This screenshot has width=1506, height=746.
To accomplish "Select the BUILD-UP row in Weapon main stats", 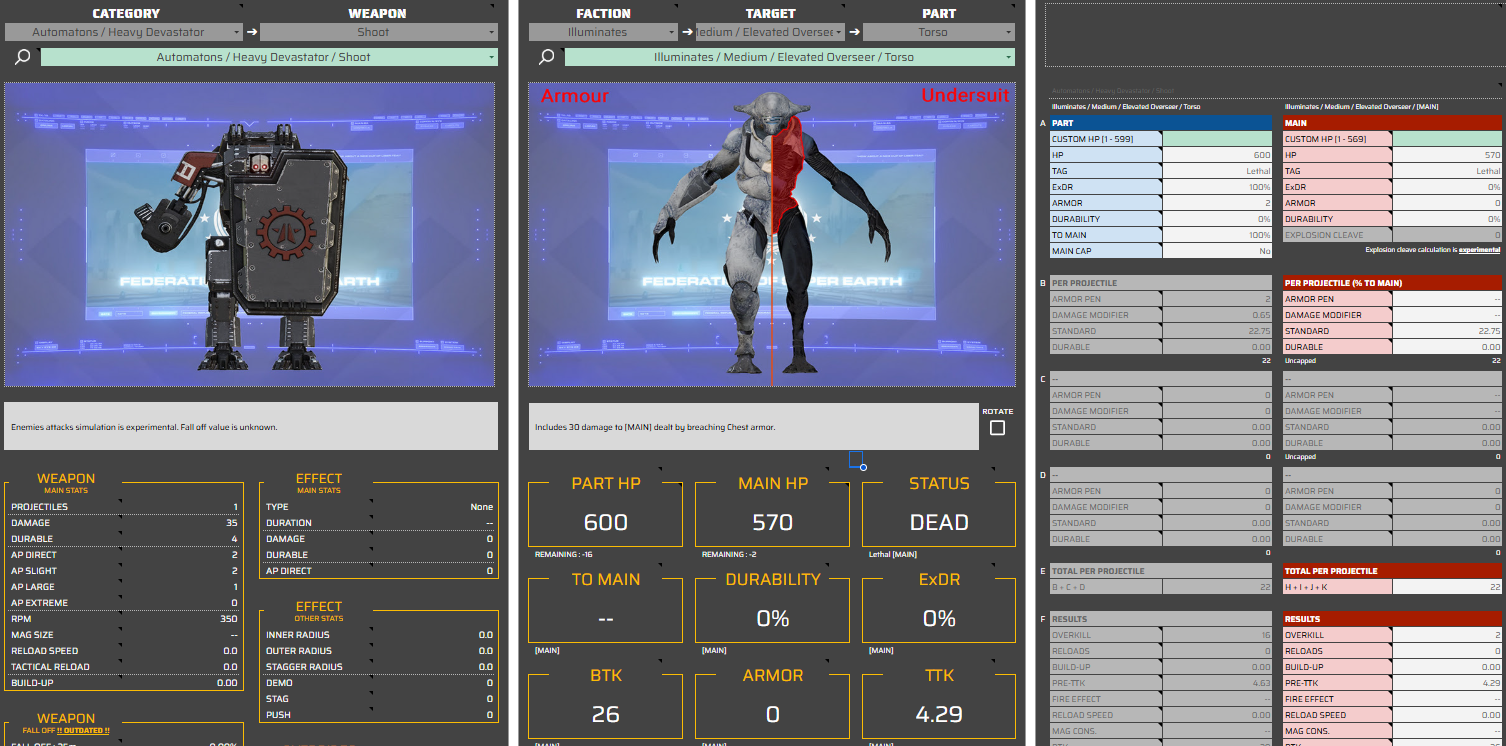I will coord(125,683).
